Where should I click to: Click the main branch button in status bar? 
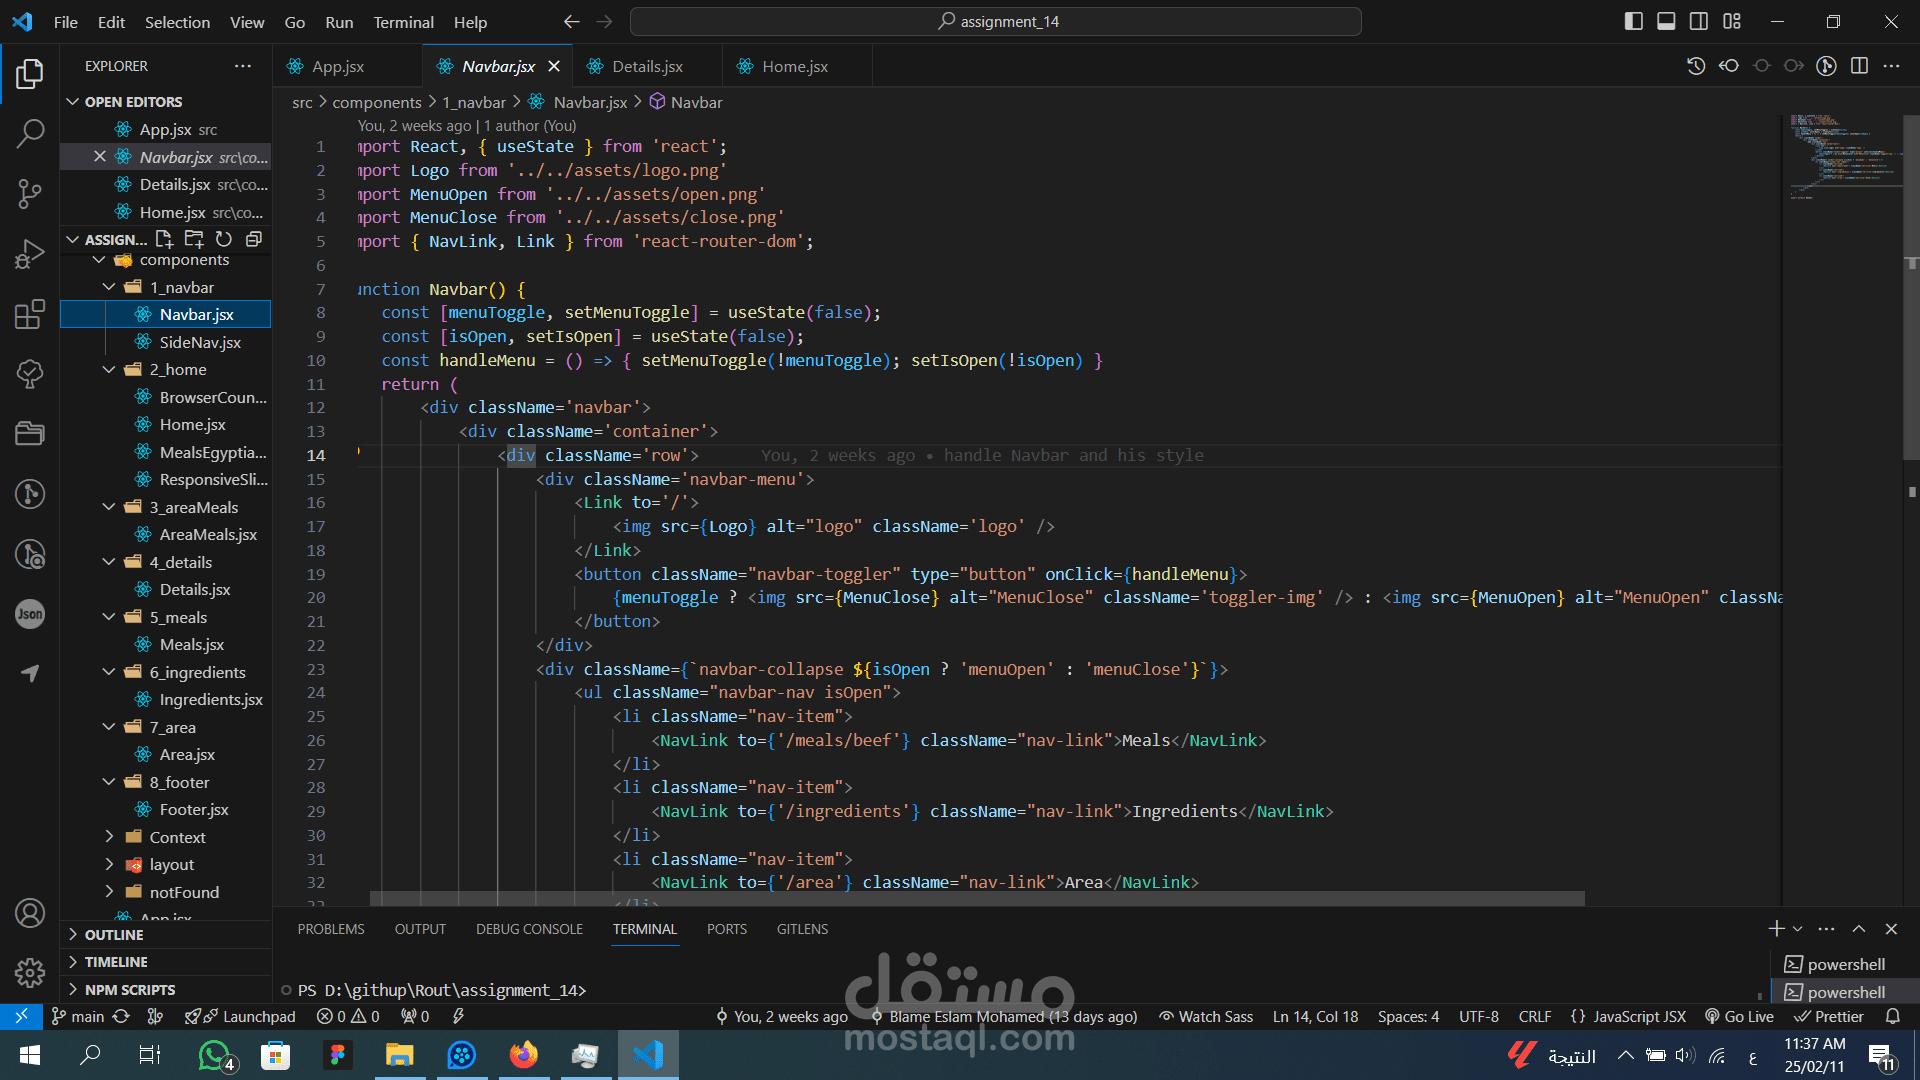pos(78,1016)
